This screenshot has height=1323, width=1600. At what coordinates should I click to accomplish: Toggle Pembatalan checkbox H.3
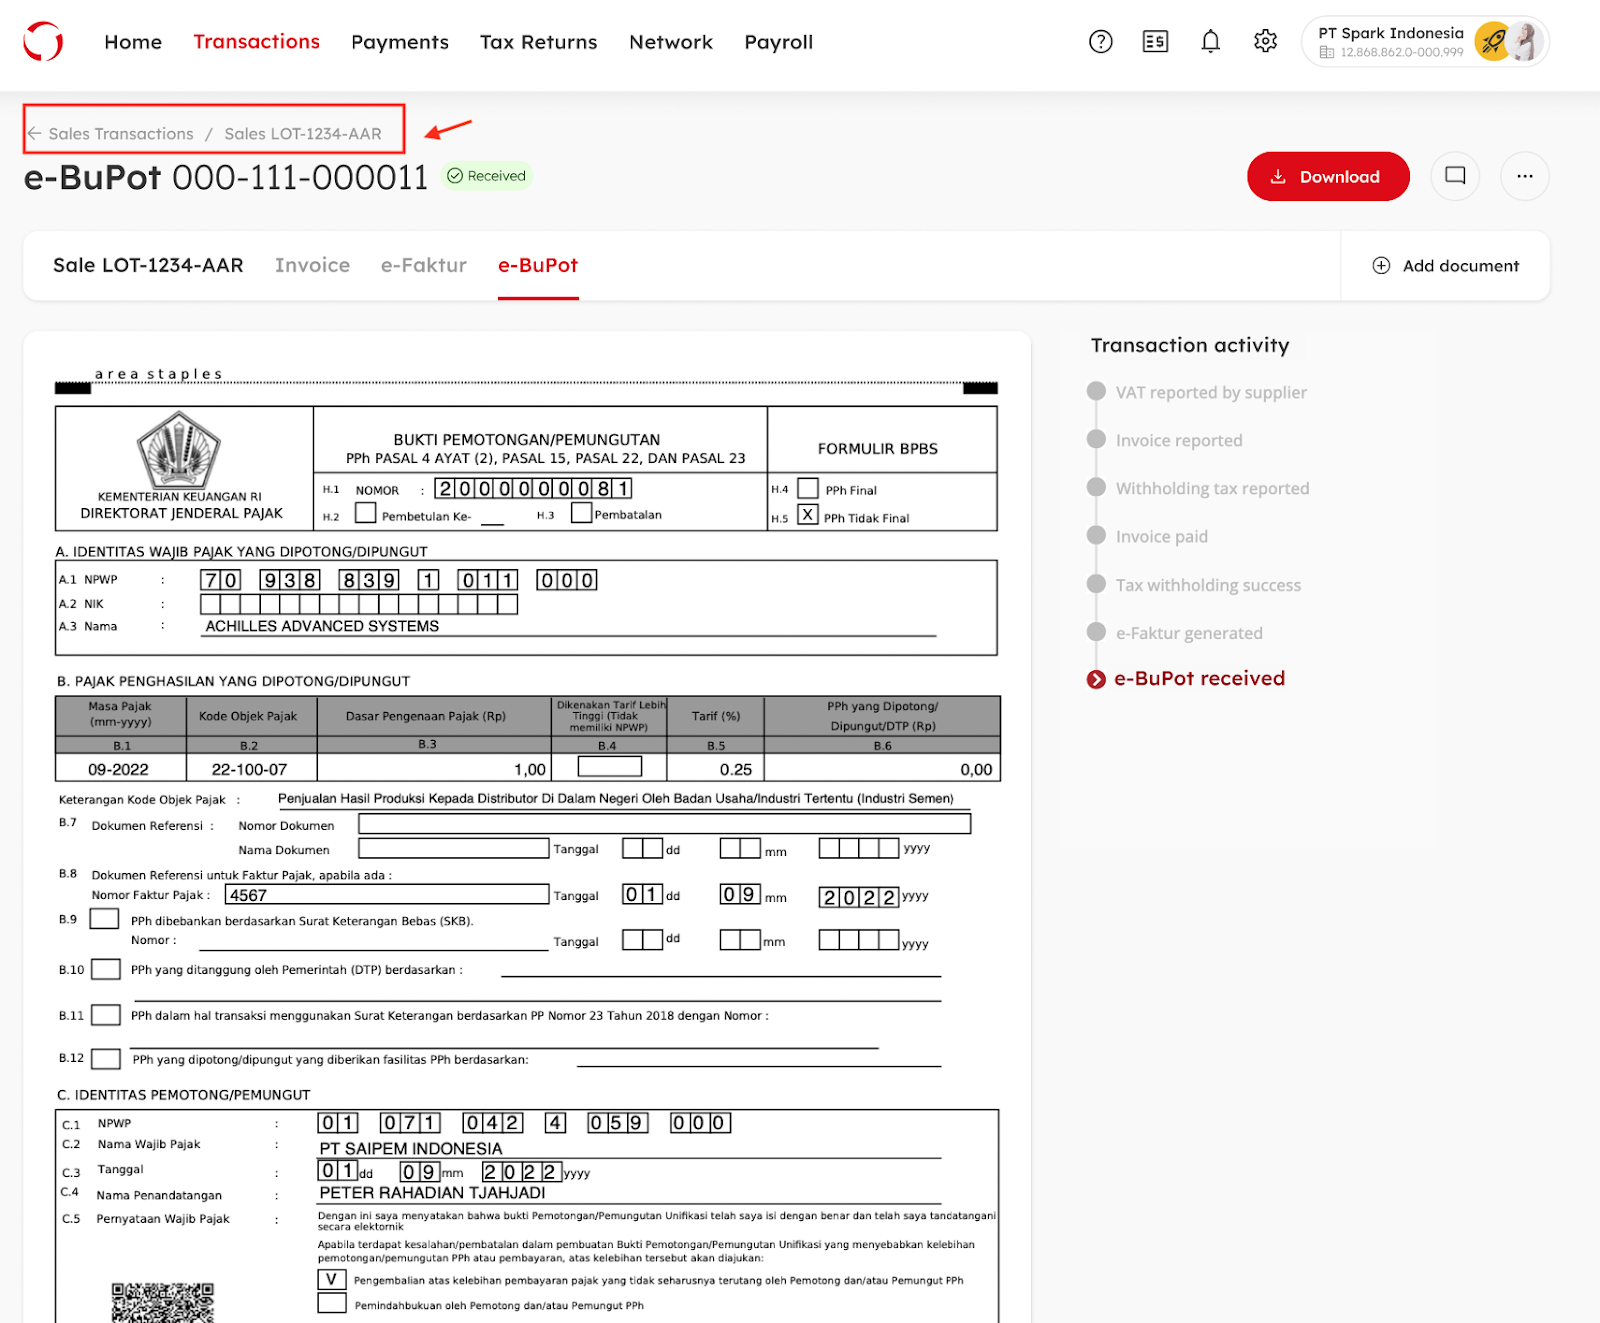[x=581, y=513]
